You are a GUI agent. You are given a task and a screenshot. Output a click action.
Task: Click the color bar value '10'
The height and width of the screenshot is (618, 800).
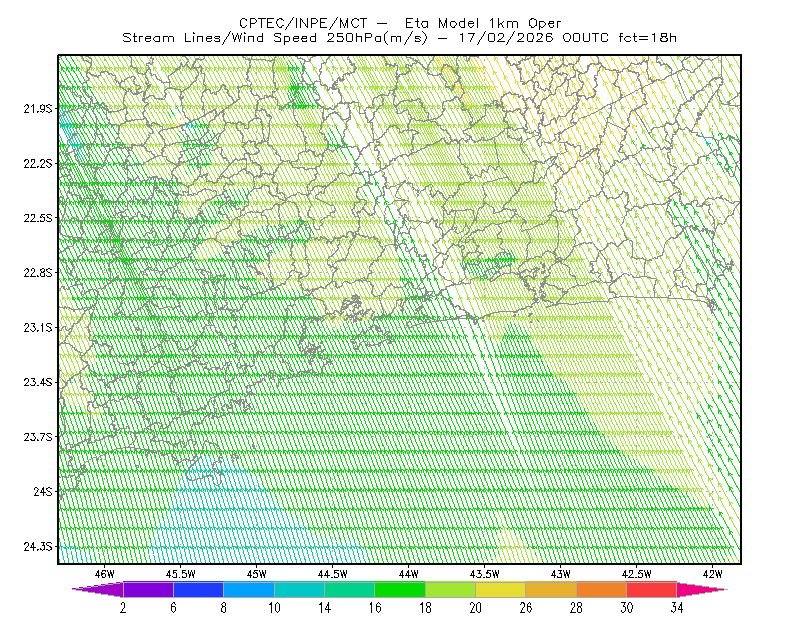tap(274, 608)
